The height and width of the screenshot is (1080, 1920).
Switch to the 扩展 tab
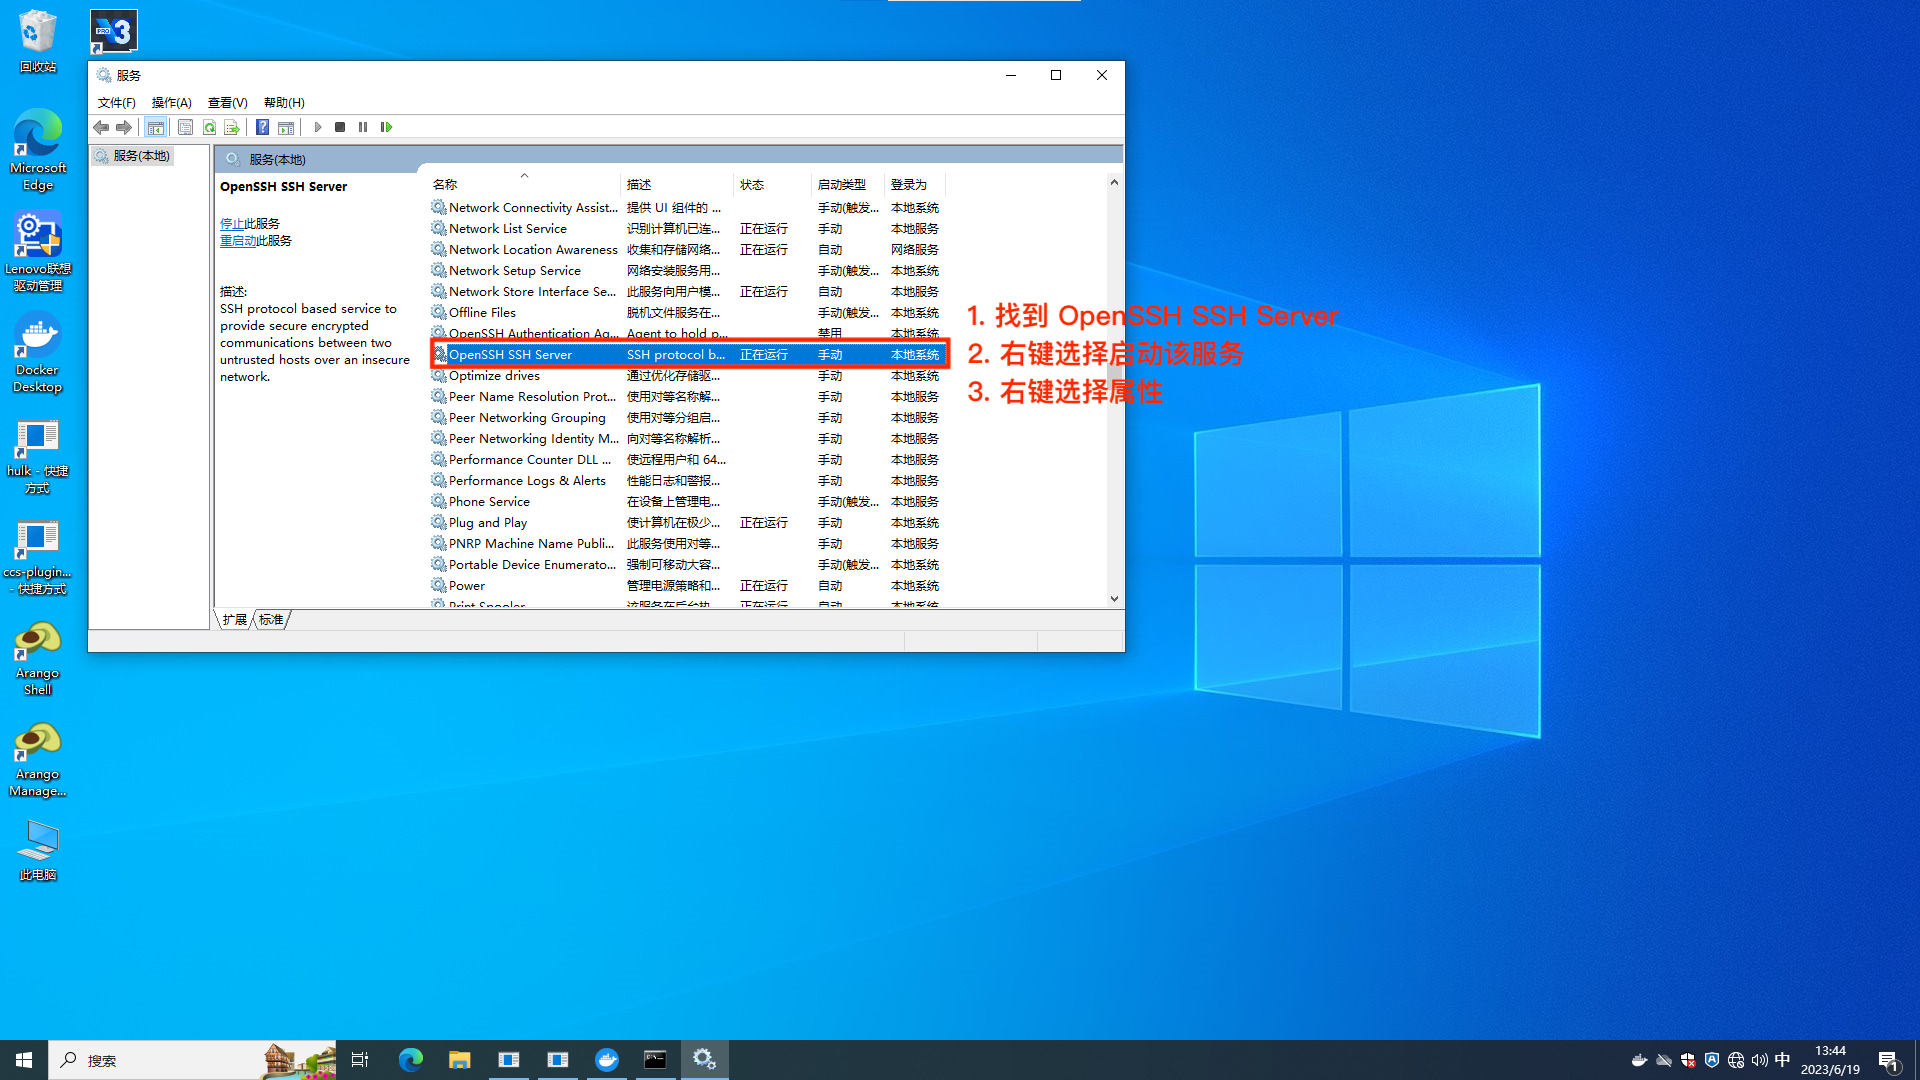click(235, 620)
